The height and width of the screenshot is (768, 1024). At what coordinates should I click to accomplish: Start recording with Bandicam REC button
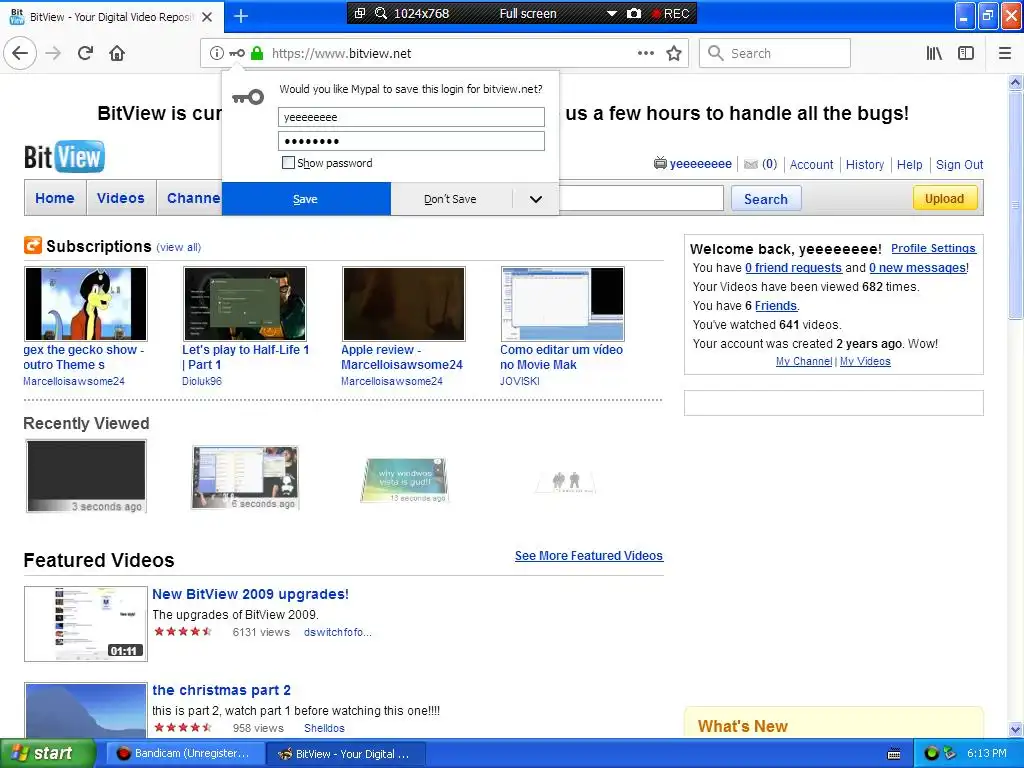671,13
